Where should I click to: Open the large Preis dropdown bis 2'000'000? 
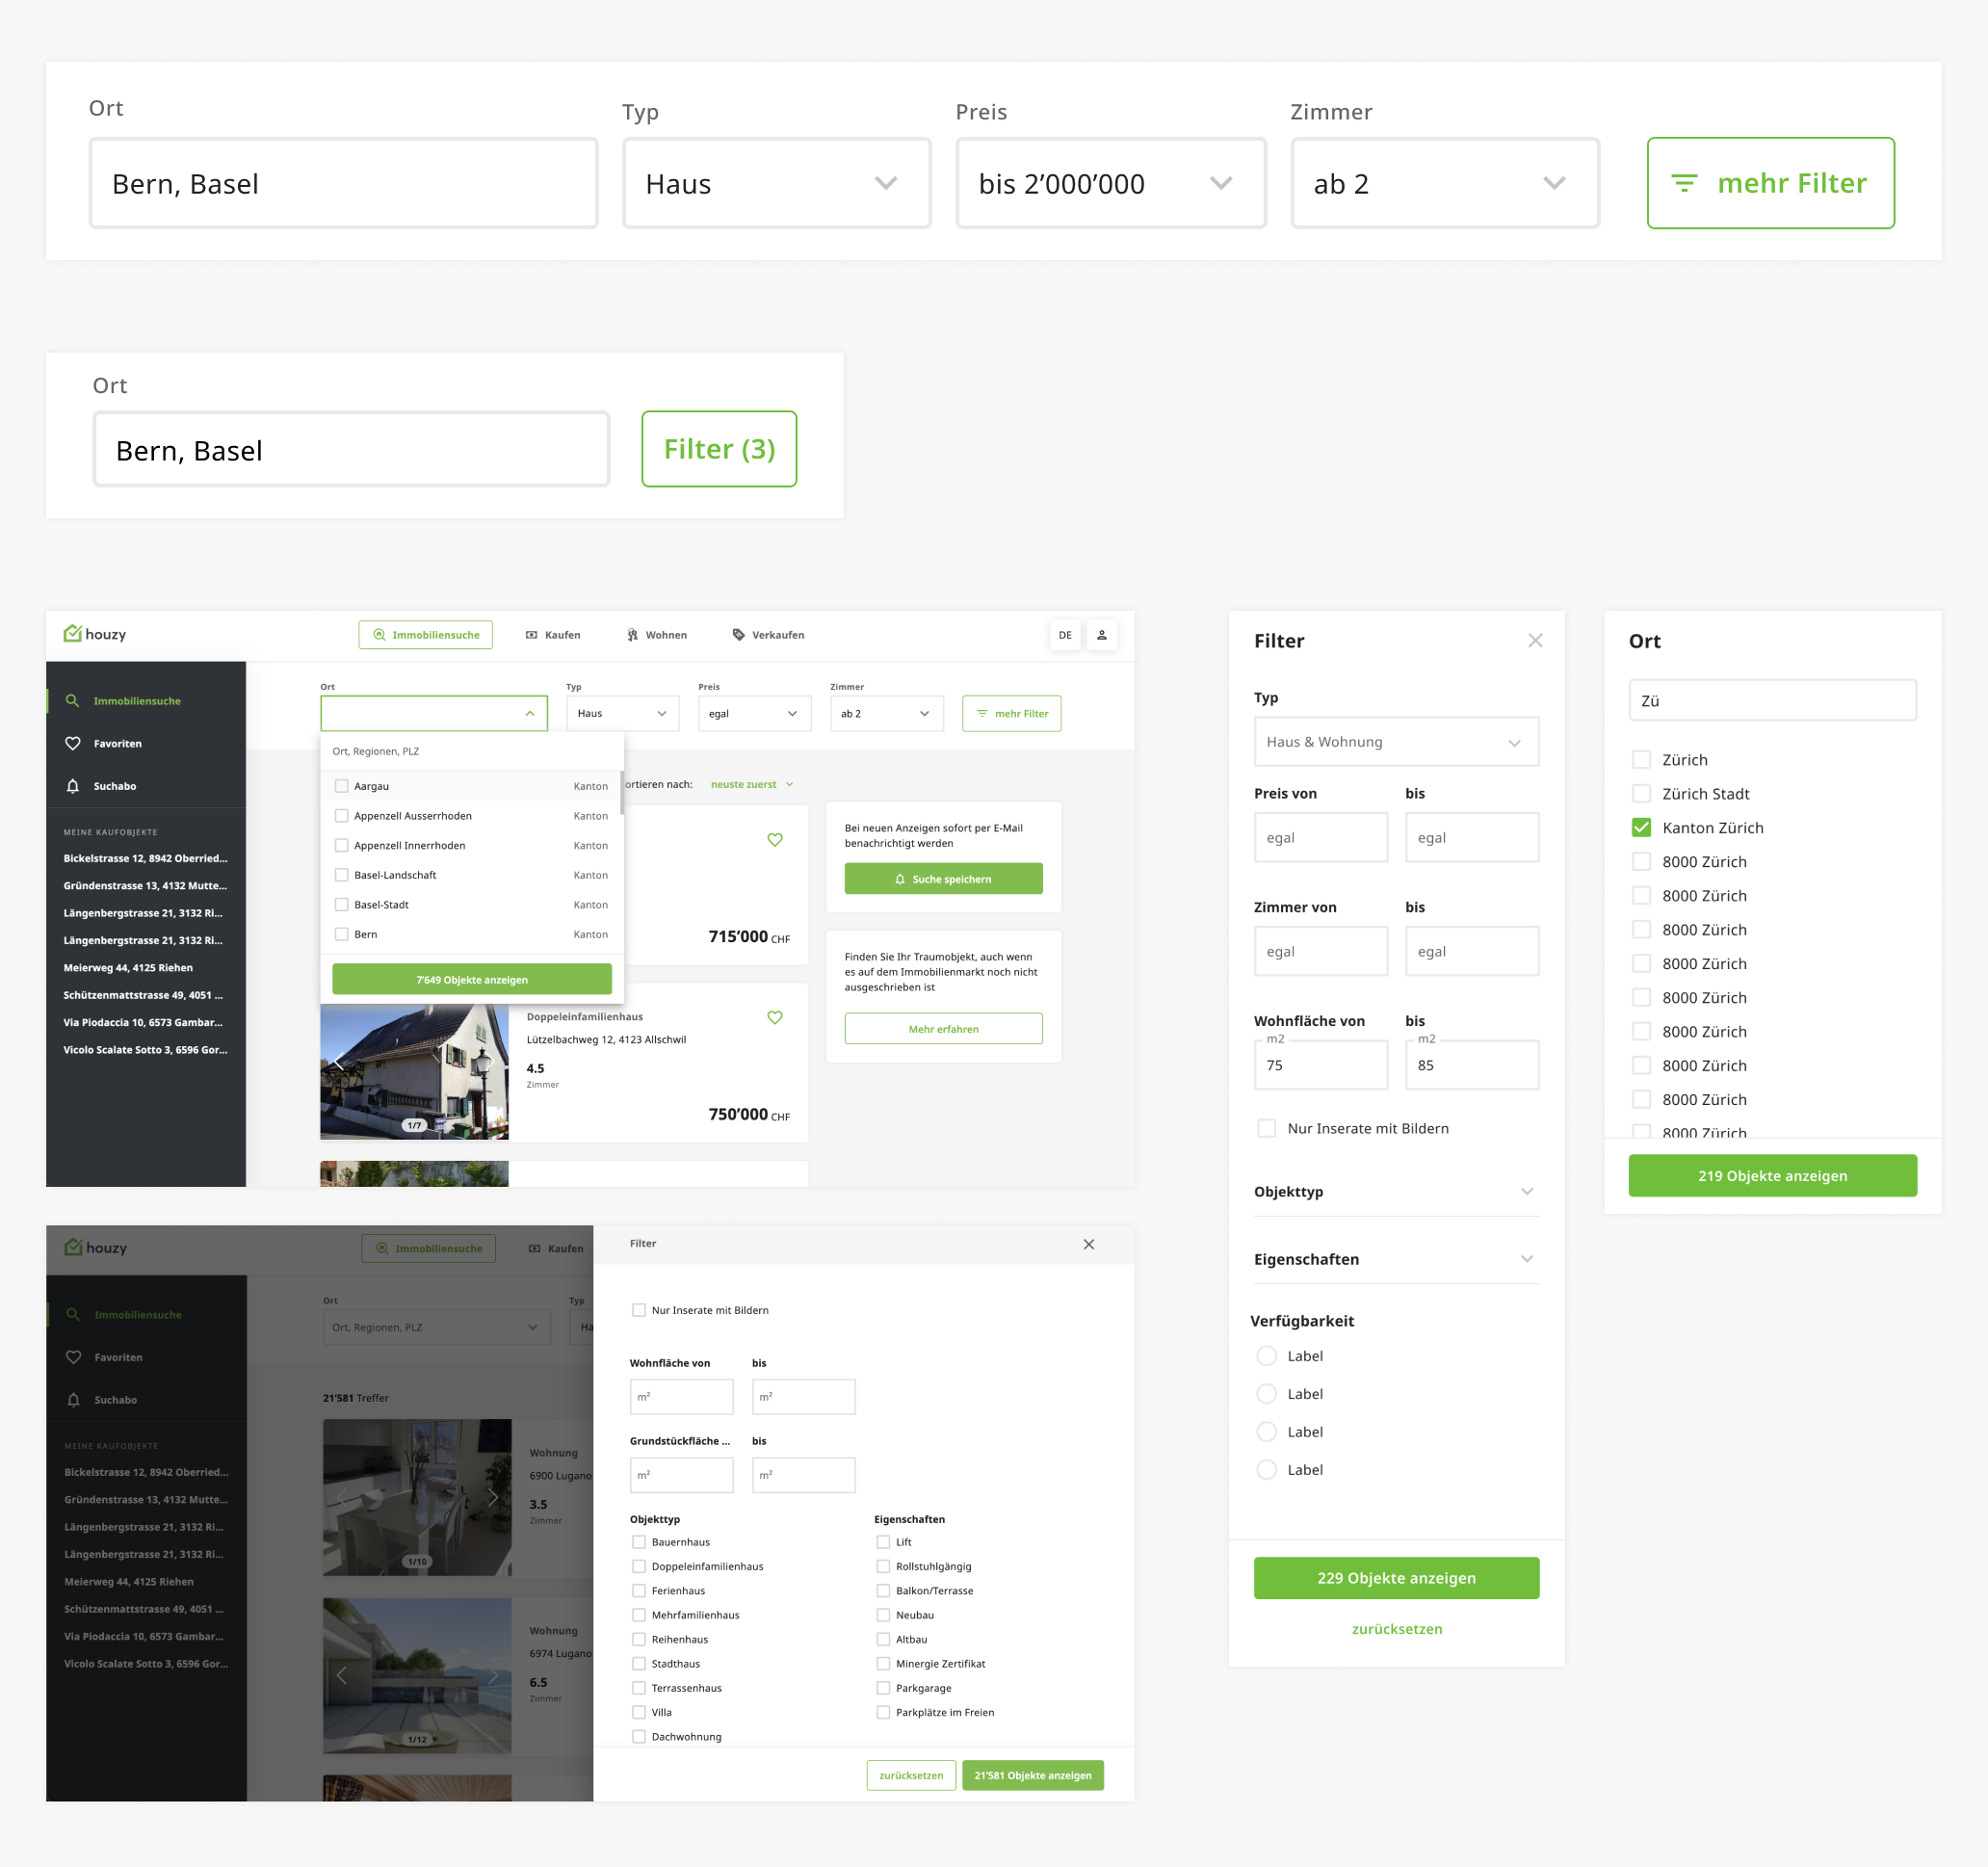point(1110,183)
